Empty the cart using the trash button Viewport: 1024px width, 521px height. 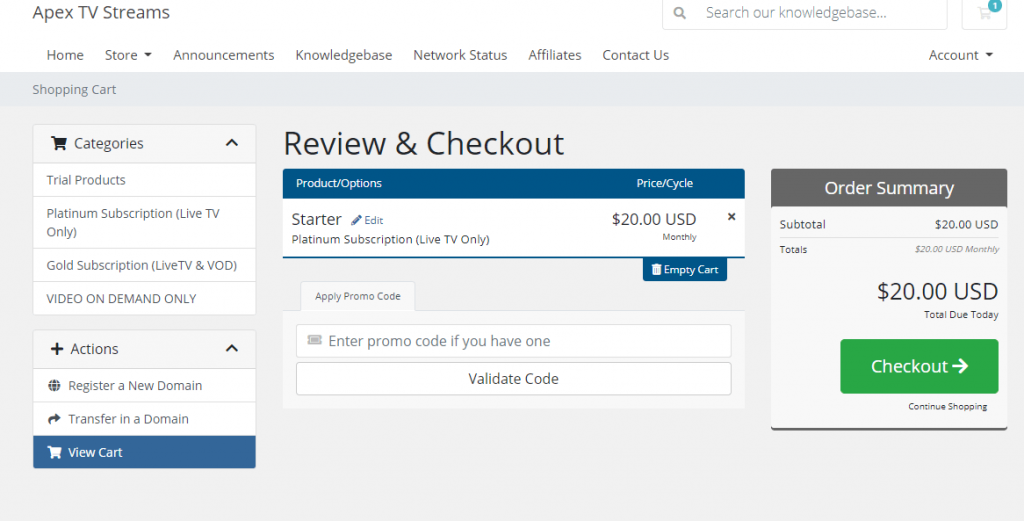tap(684, 270)
